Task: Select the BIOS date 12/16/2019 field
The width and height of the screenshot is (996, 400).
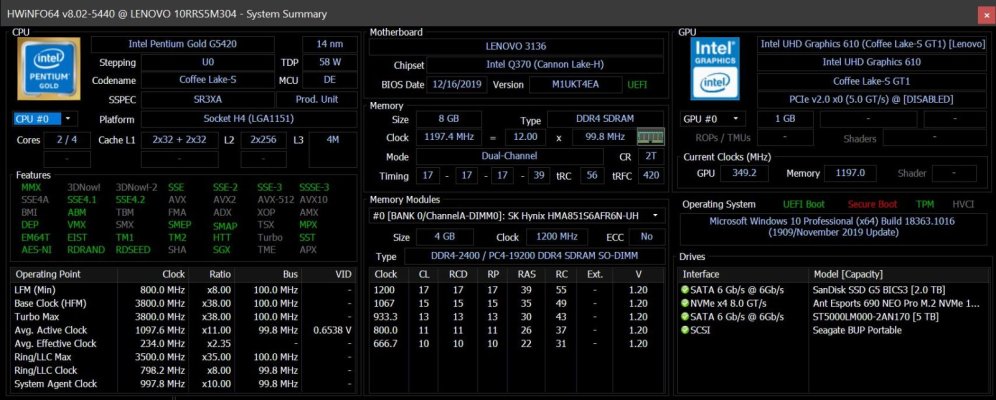Action: point(457,84)
